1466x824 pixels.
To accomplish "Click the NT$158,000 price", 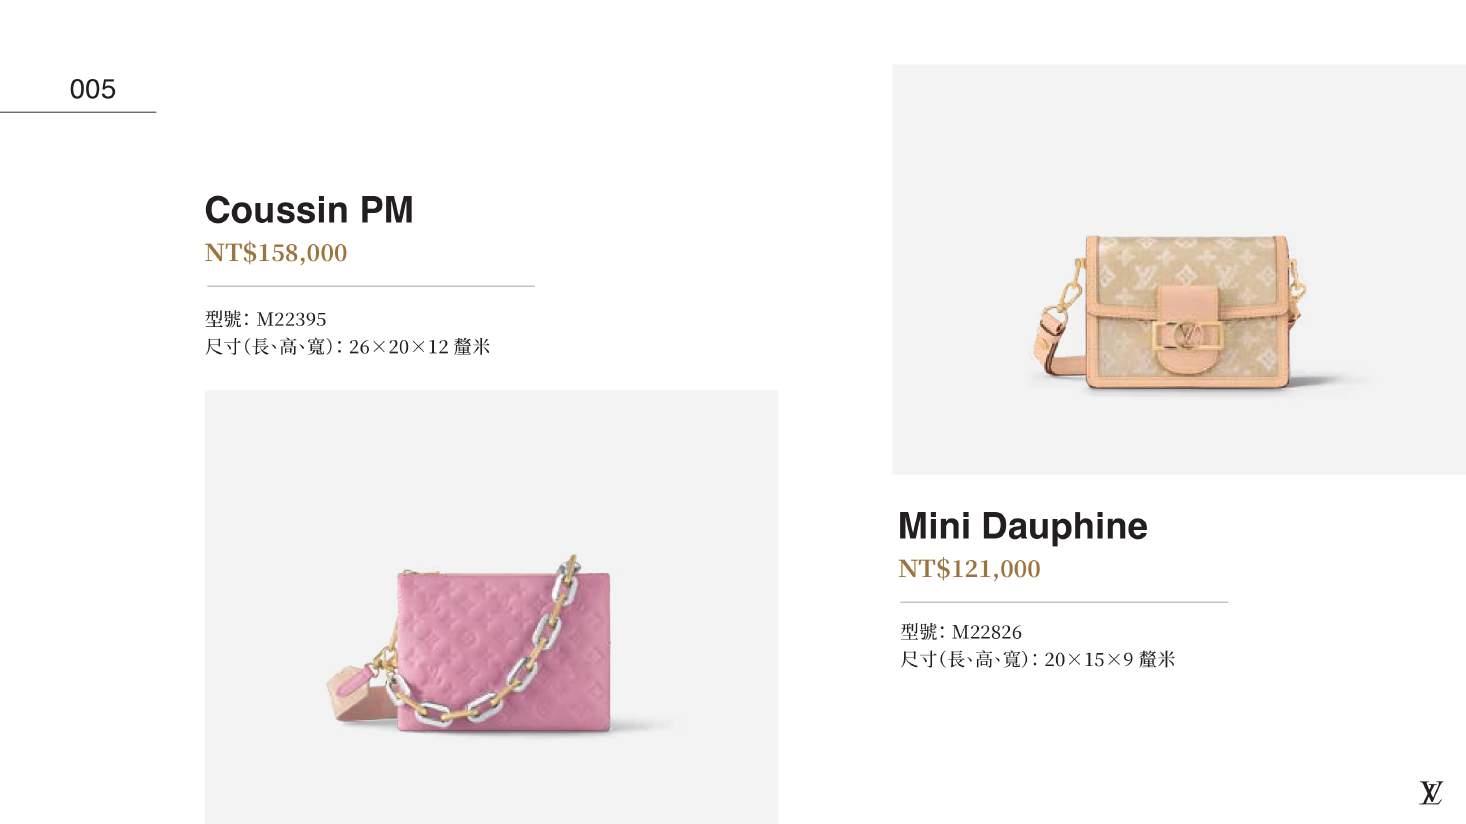I will (276, 253).
